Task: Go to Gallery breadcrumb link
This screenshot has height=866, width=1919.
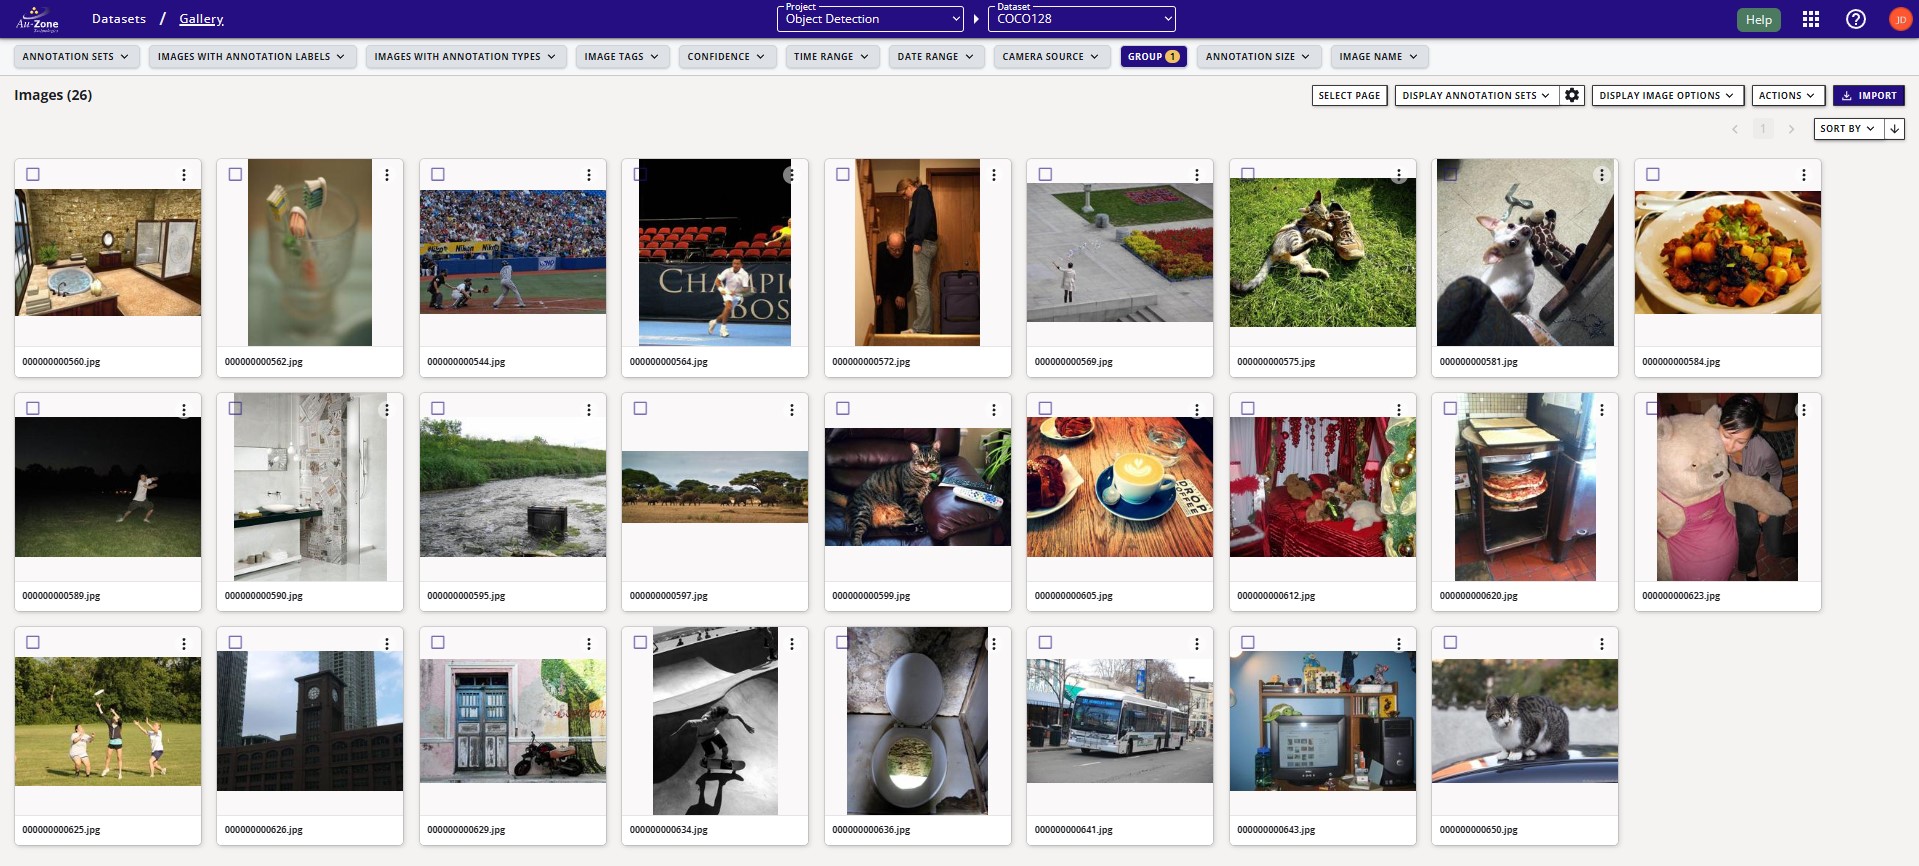Action: tap(201, 19)
